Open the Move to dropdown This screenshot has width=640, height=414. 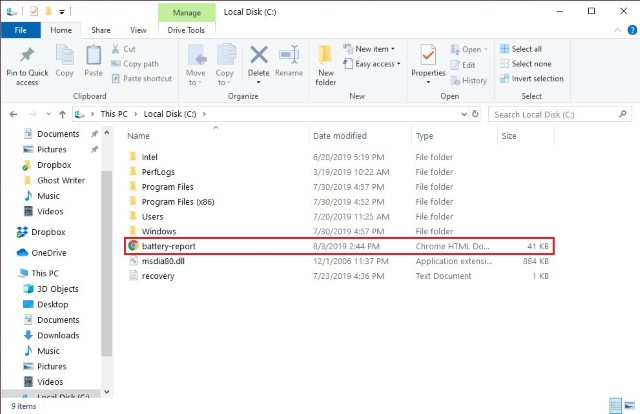pyautogui.click(x=196, y=65)
